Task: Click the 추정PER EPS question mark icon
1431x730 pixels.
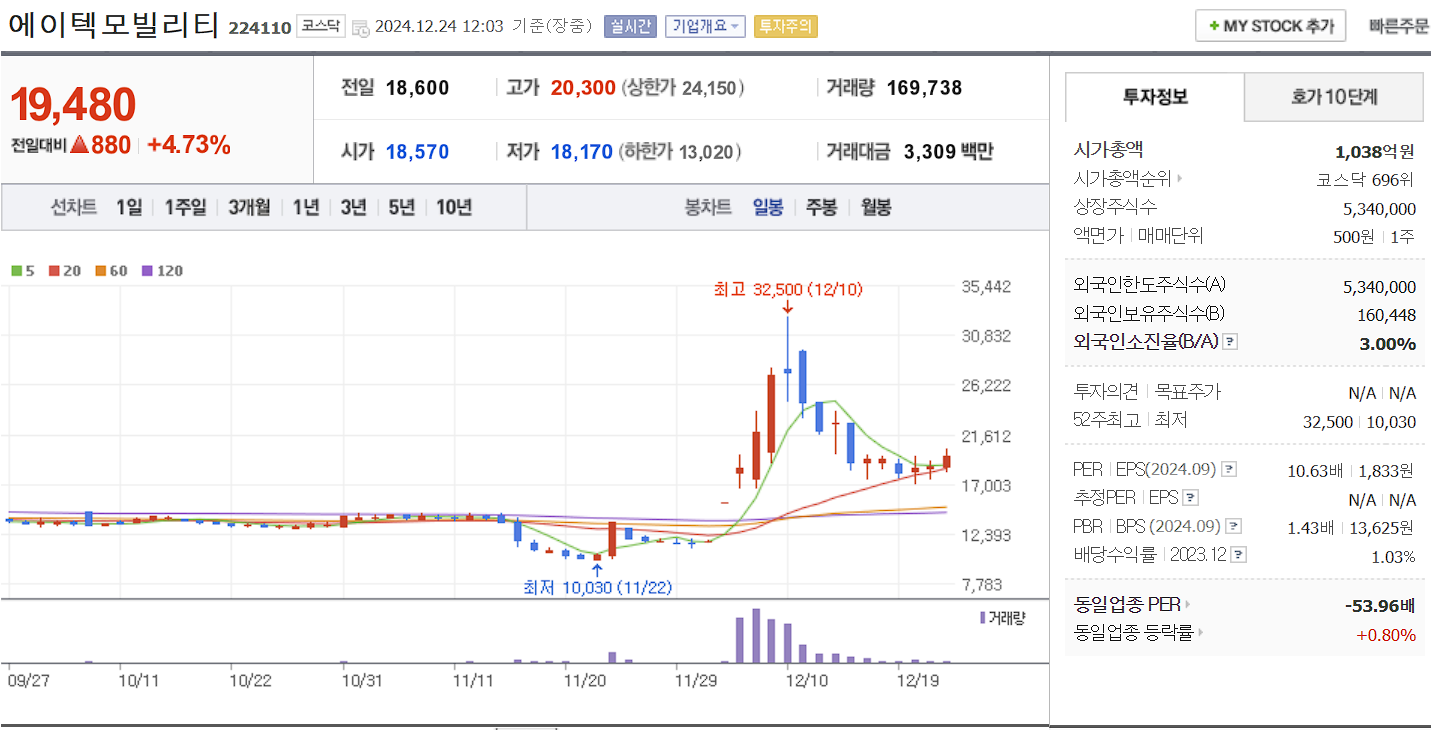Action: click(1189, 498)
